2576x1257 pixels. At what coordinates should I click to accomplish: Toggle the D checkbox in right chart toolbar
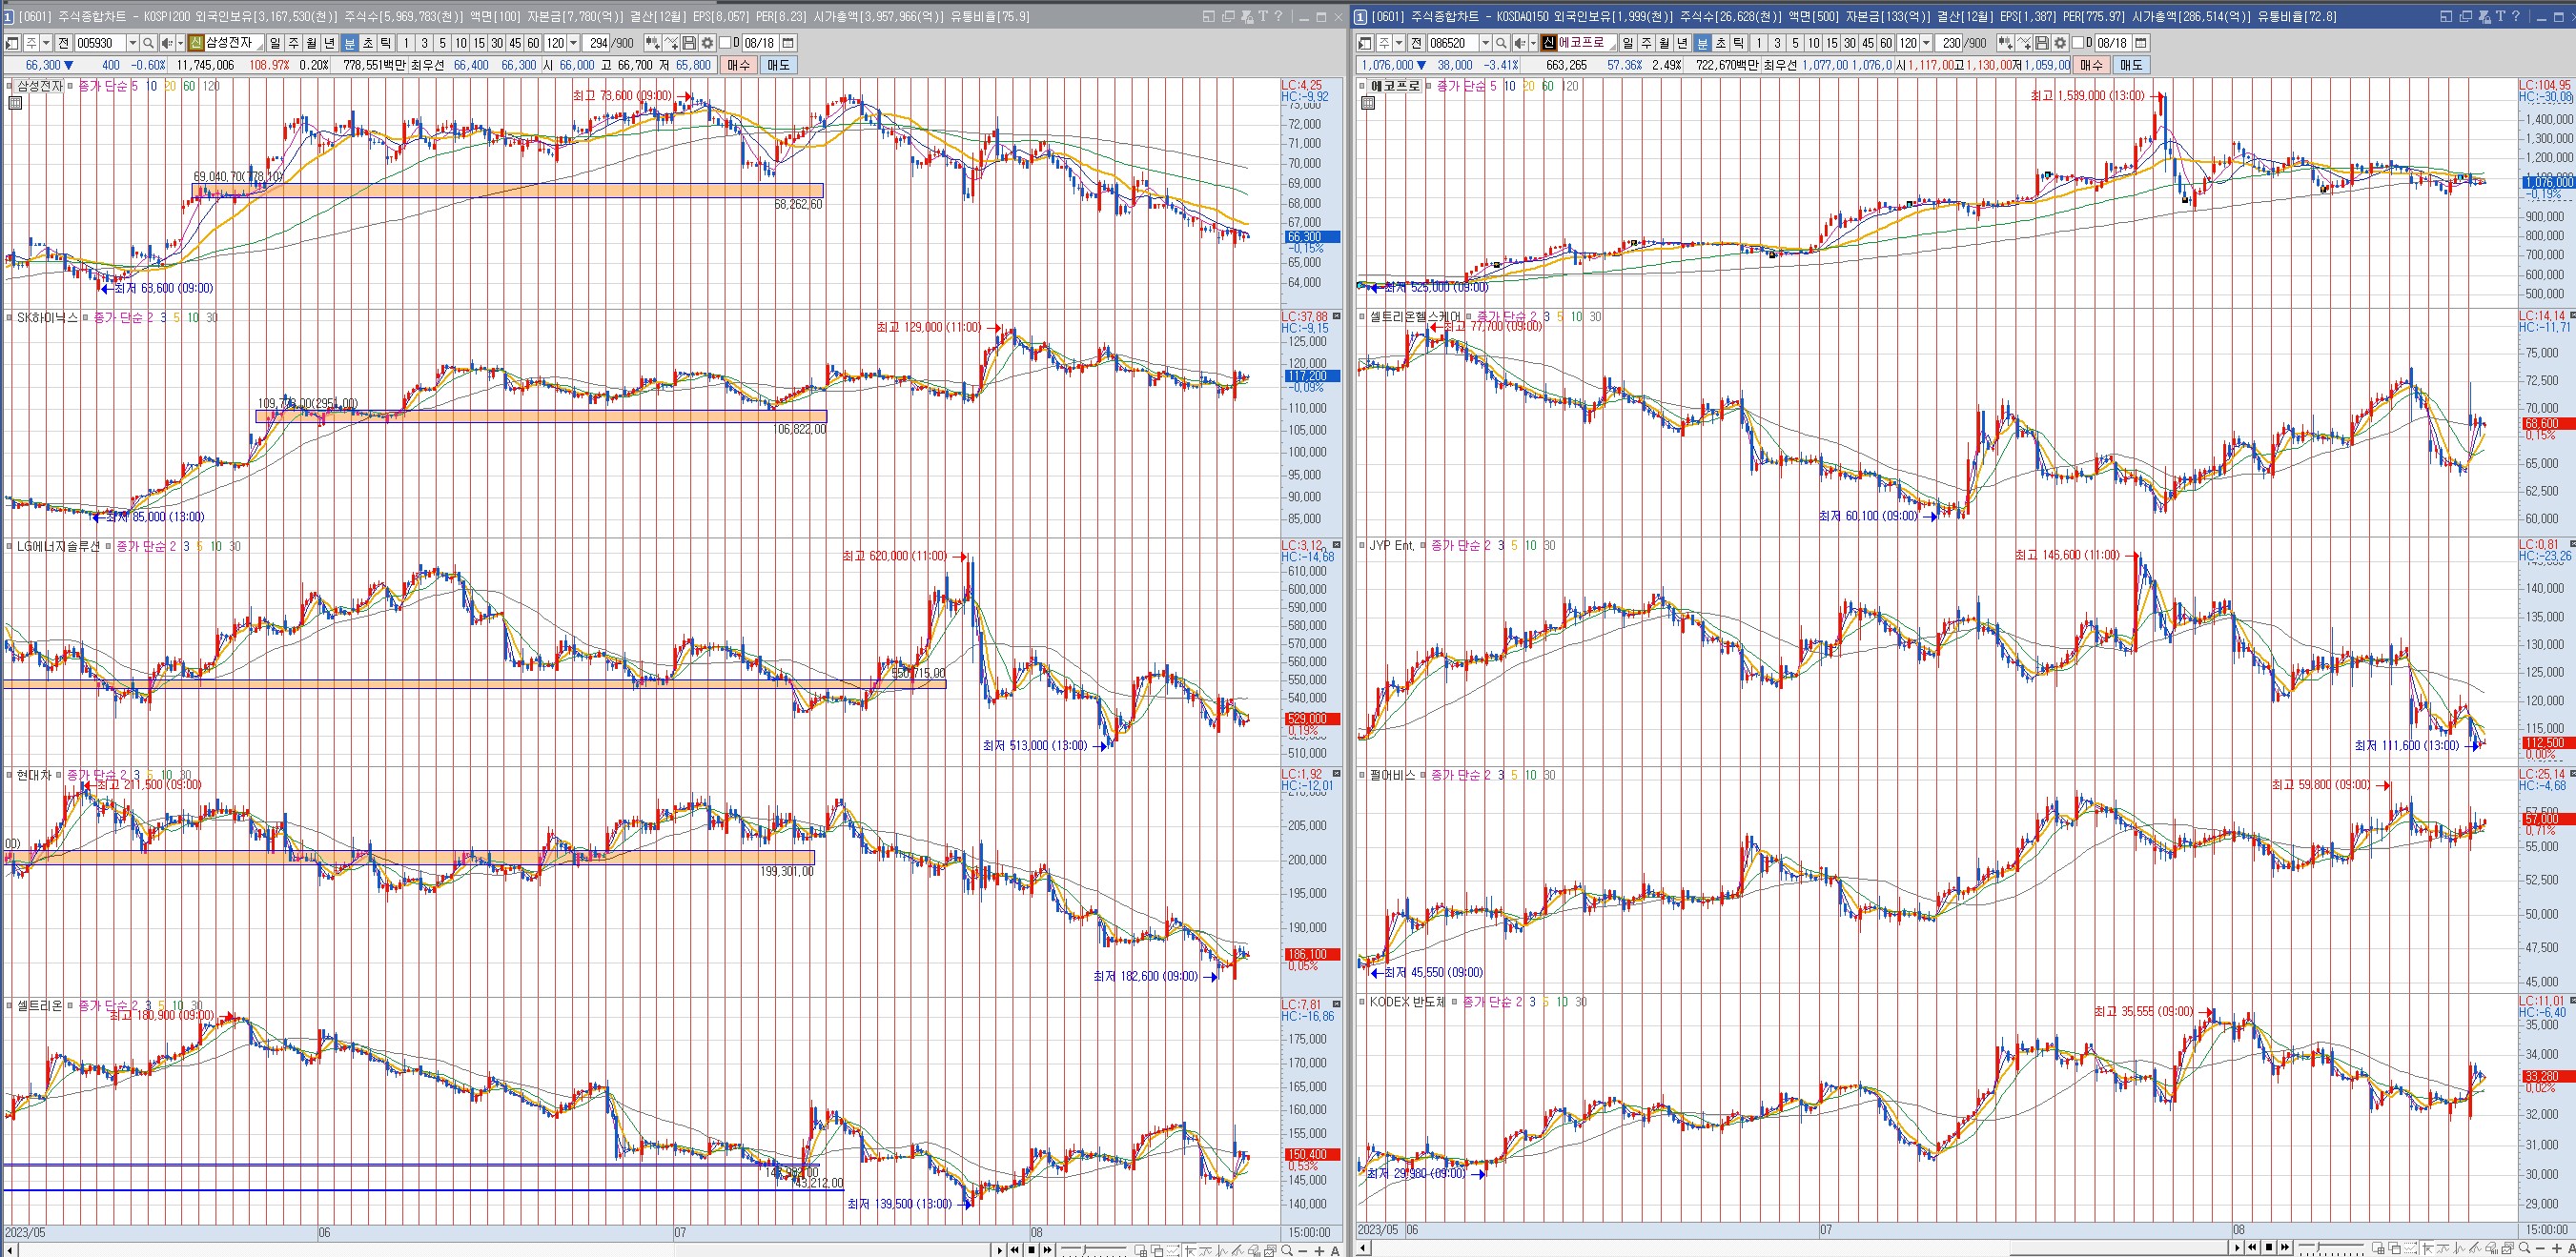click(x=2078, y=43)
